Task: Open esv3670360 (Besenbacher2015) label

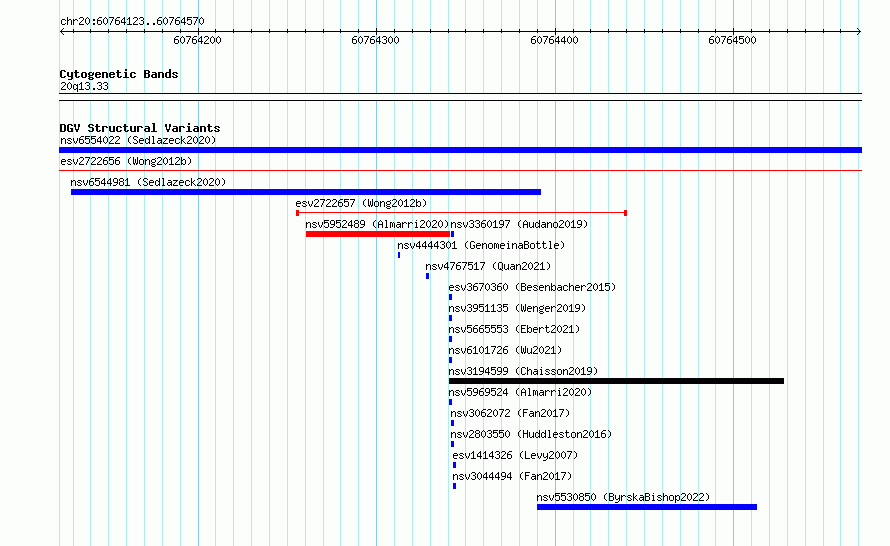Action: 532,287
